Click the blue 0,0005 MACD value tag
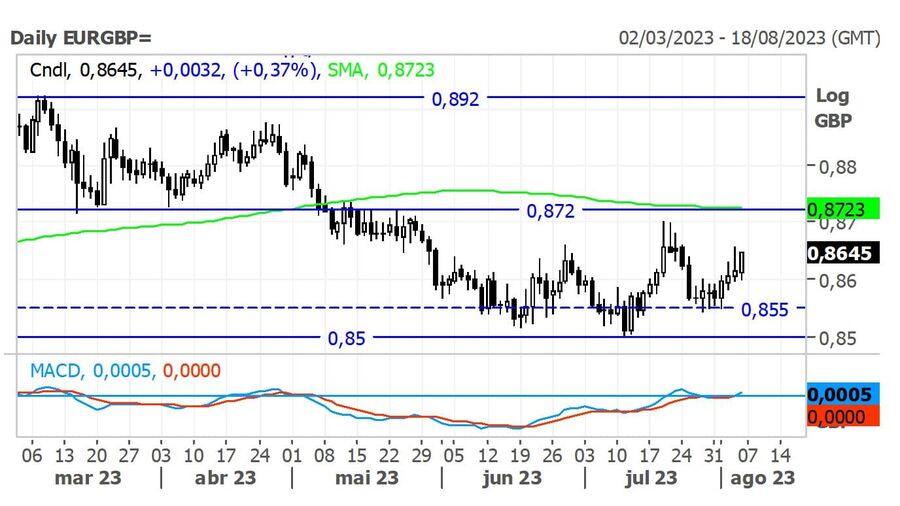 pyautogui.click(x=842, y=393)
